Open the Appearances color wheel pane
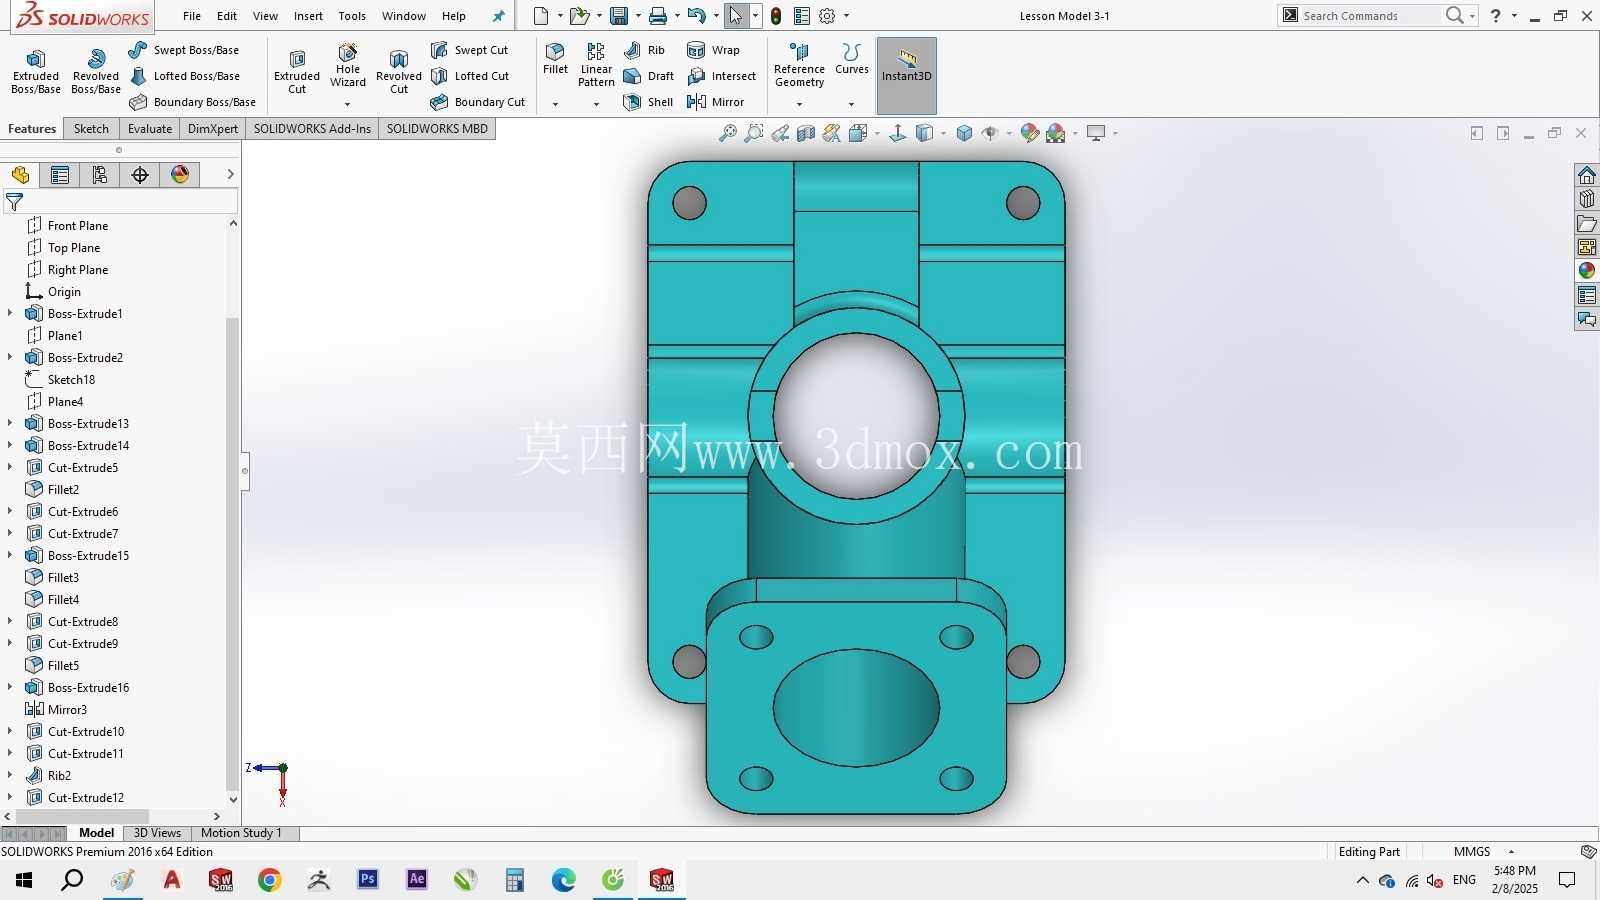Image resolution: width=1600 pixels, height=900 pixels. point(1587,271)
